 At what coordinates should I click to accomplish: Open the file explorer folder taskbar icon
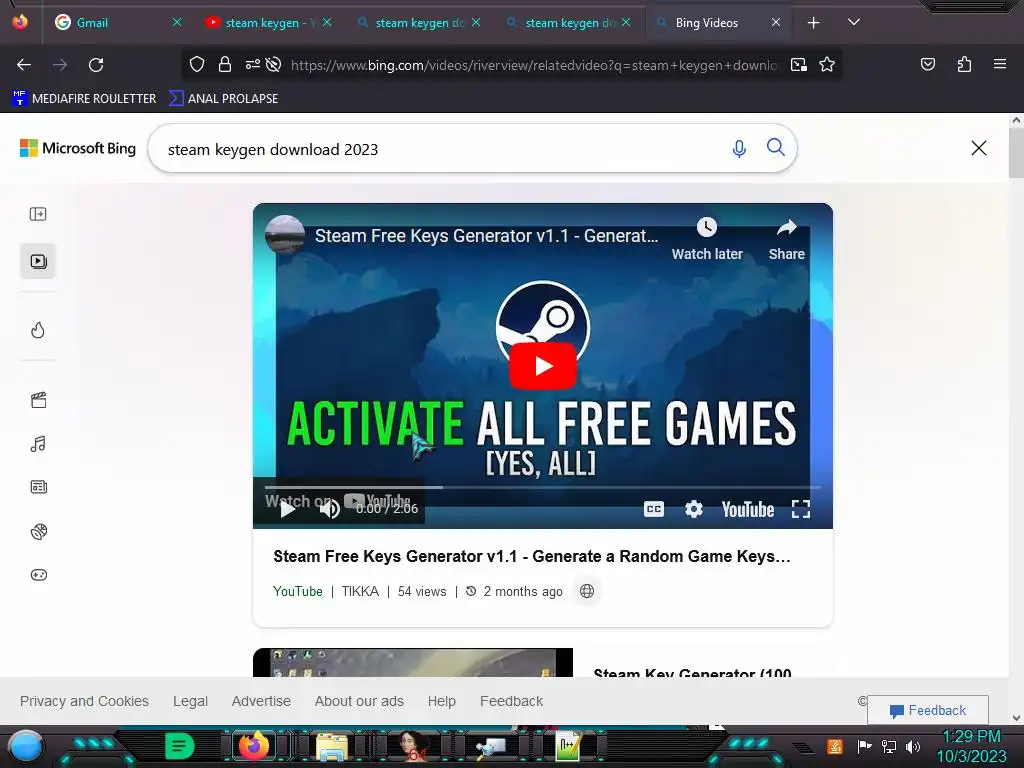pos(332,746)
